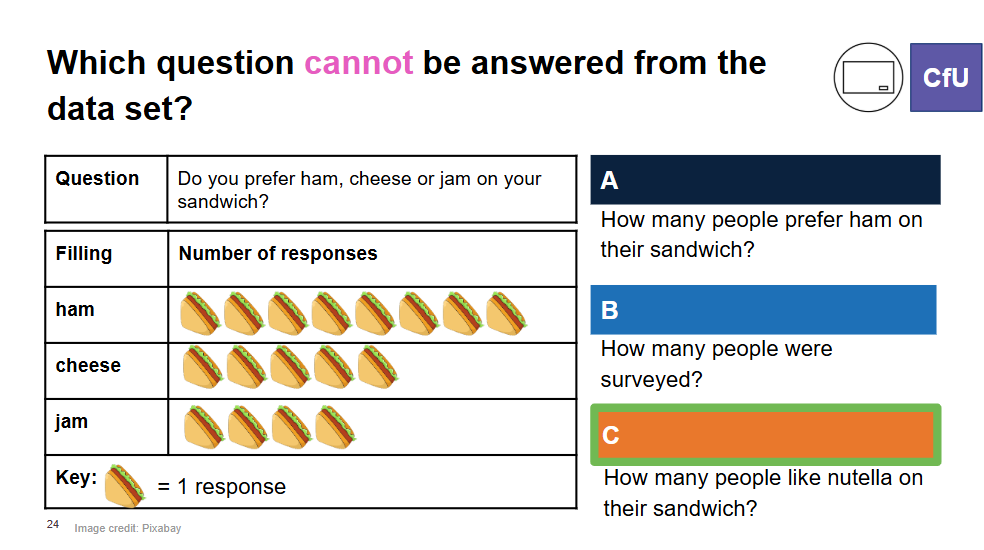Viewport: 984px width, 550px height.
Task: Click the first sandwich in the jam row
Action: click(x=204, y=427)
